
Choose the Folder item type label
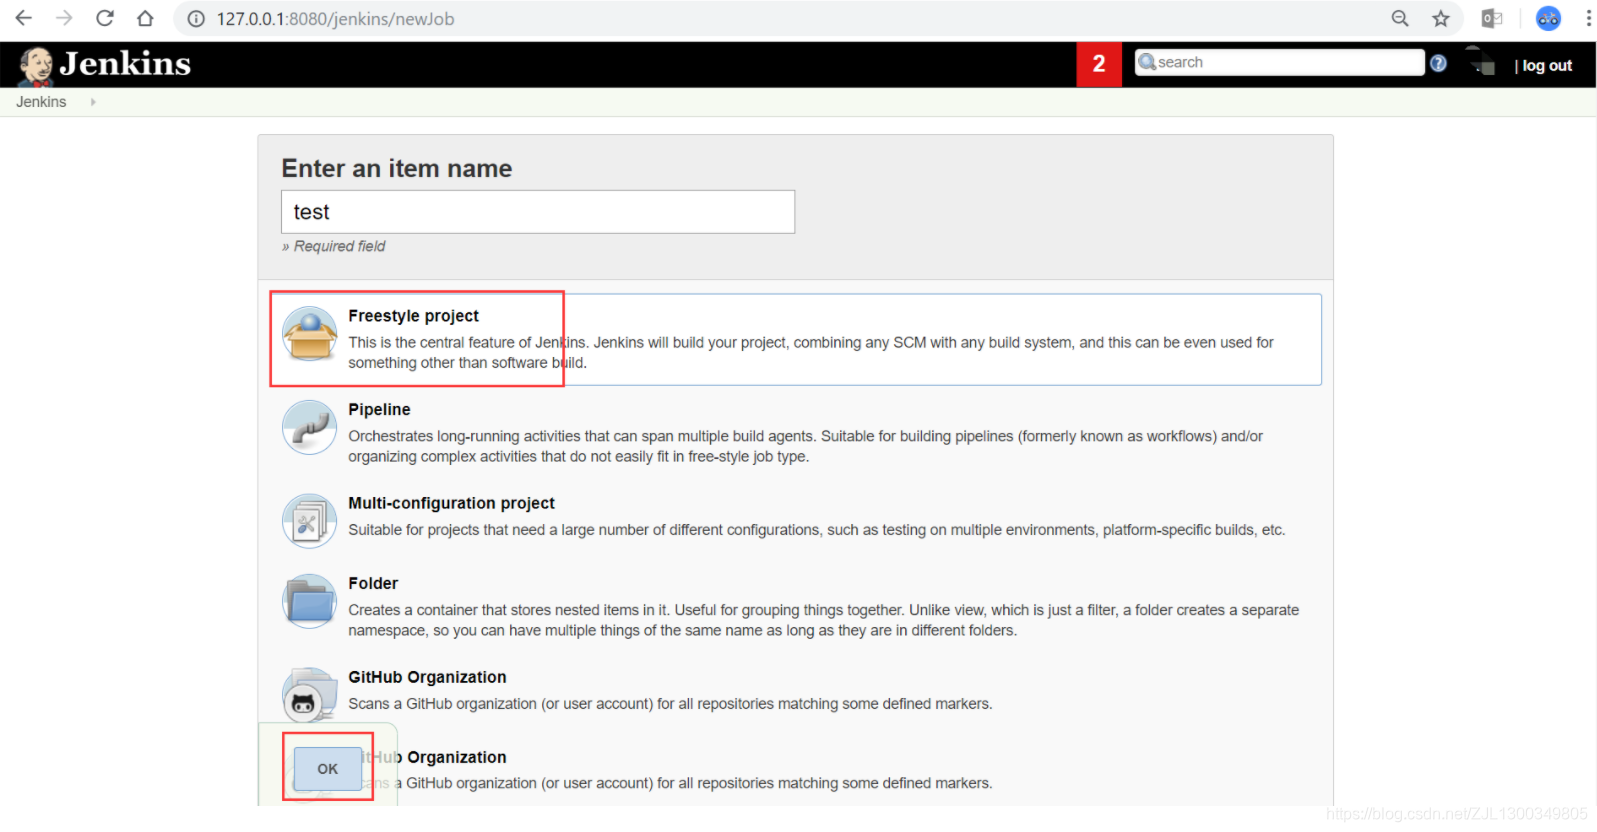[373, 584]
